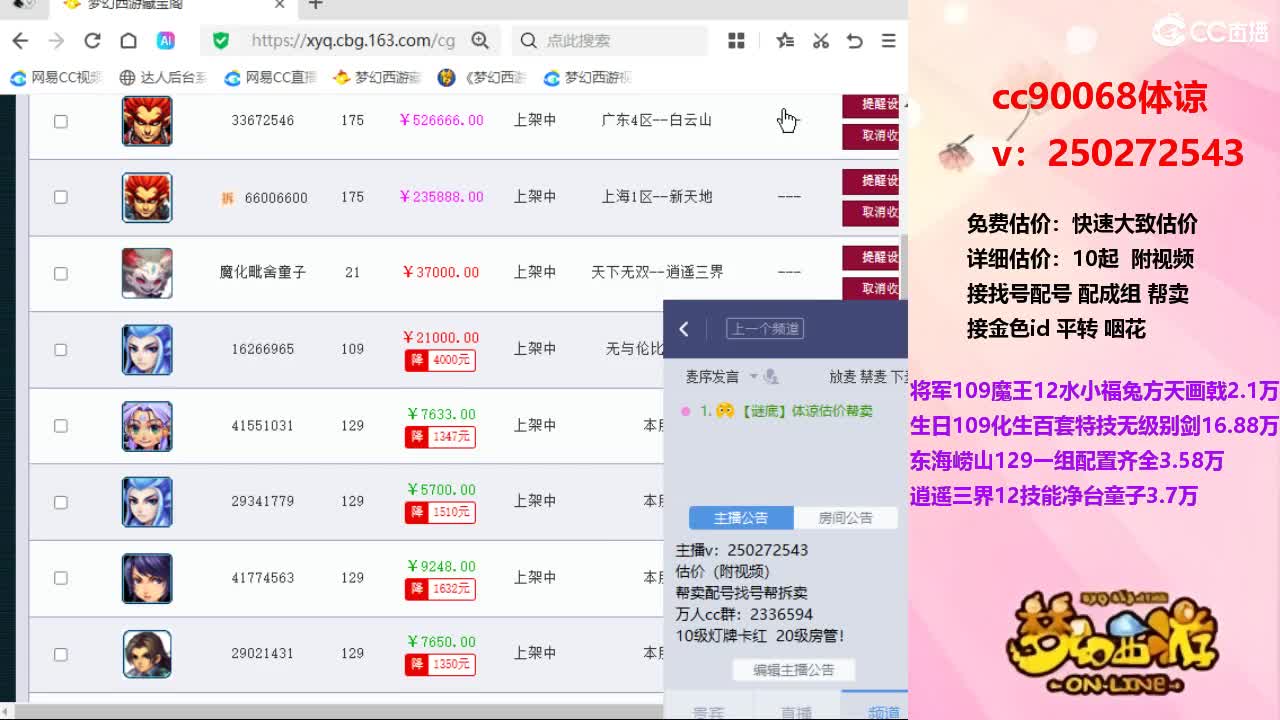Open the apps grid icon

[737, 41]
